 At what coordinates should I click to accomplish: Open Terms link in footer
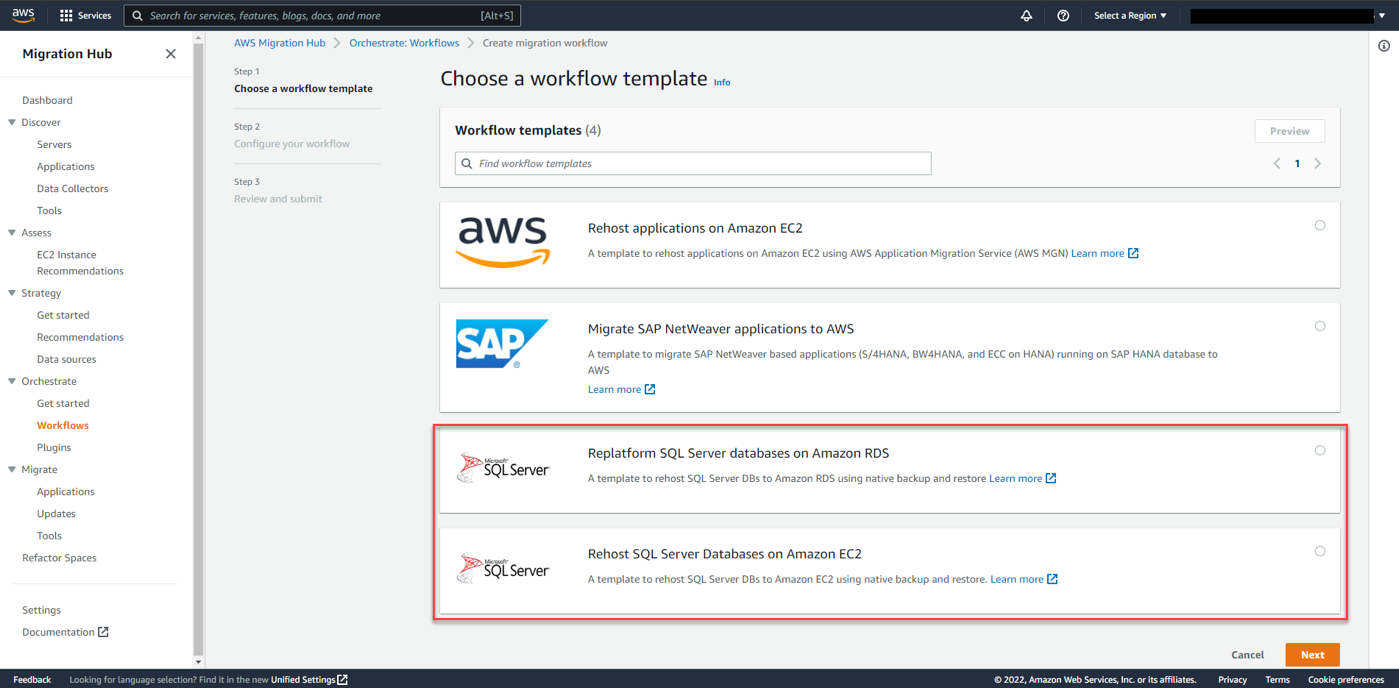[1277, 680]
